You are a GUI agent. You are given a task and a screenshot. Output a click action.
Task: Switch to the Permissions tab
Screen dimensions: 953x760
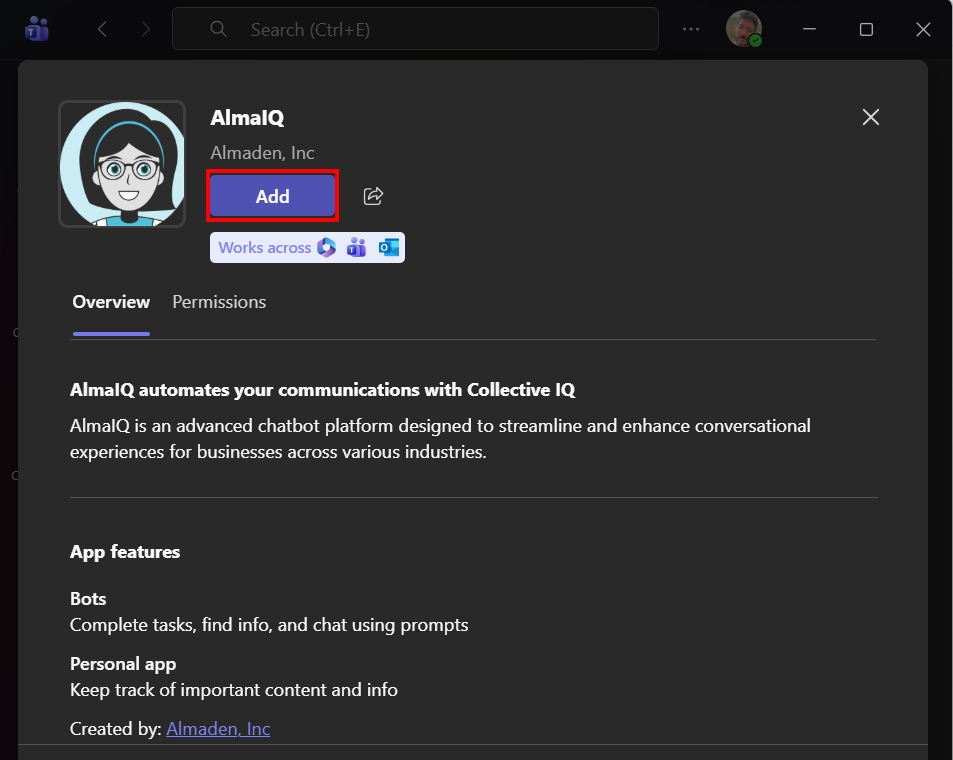tap(218, 302)
